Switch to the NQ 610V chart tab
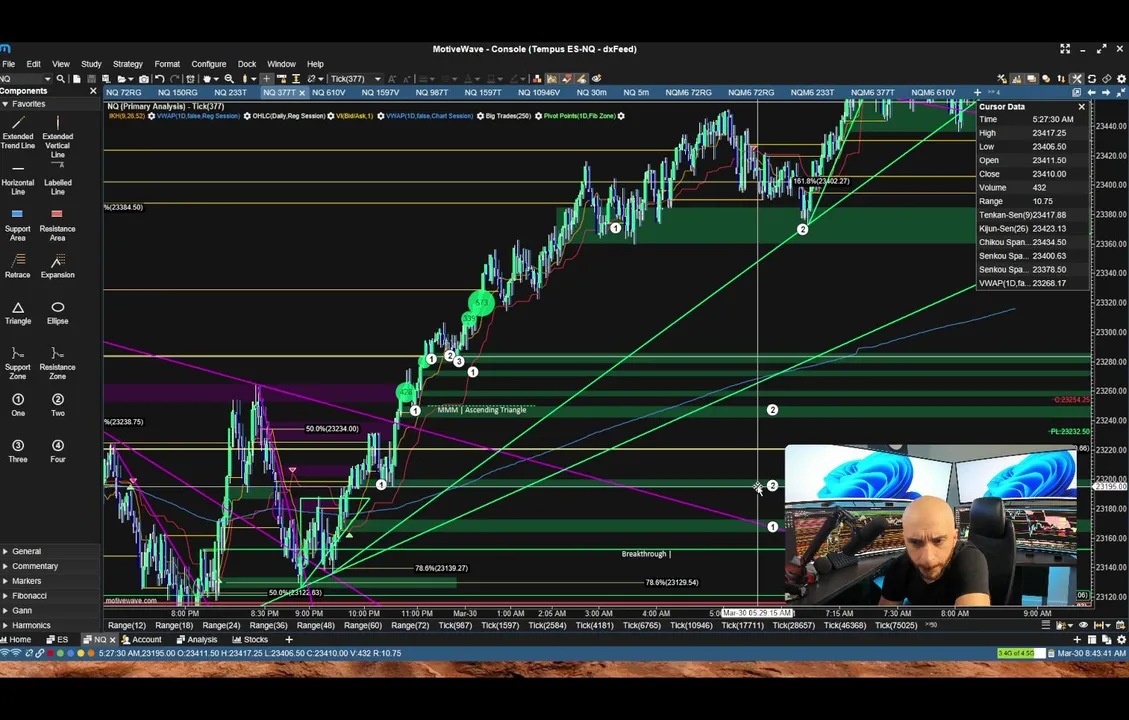Screen dimensions: 1129x720 click(x=328, y=92)
